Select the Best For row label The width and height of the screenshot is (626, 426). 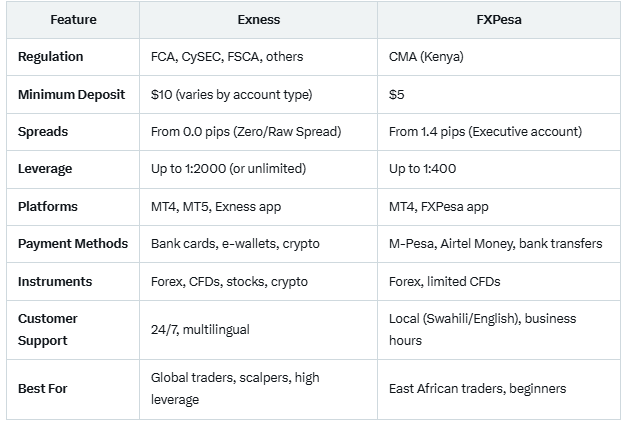point(43,388)
